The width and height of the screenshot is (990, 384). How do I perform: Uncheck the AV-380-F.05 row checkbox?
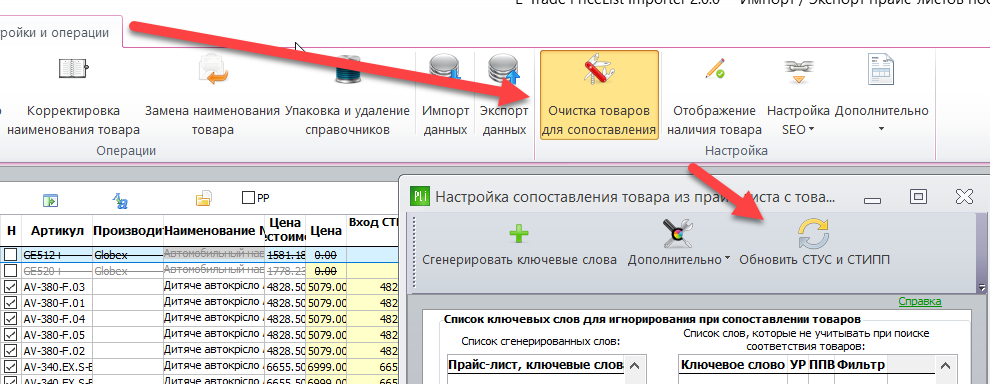coord(11,335)
